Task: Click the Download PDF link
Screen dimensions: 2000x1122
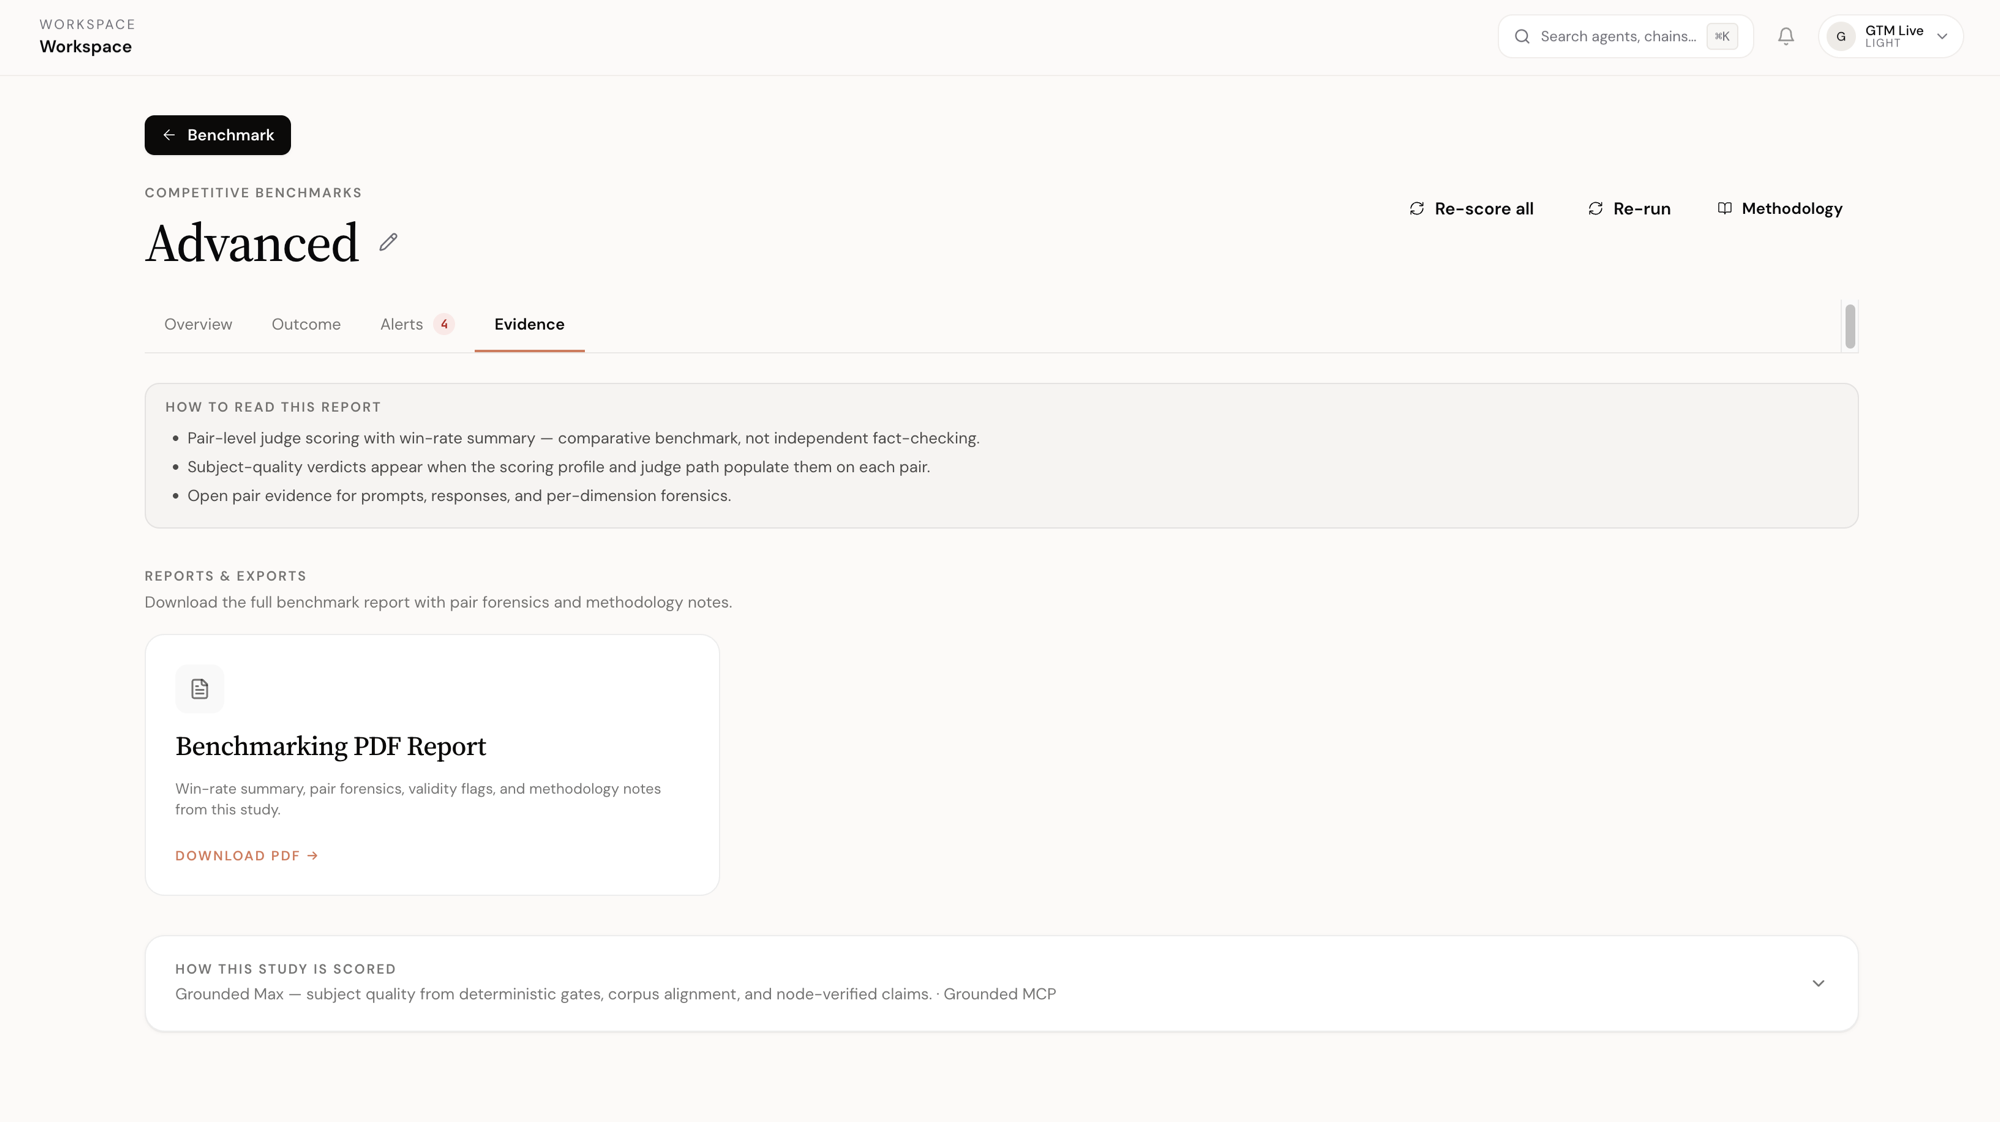Action: pyautogui.click(x=247, y=856)
